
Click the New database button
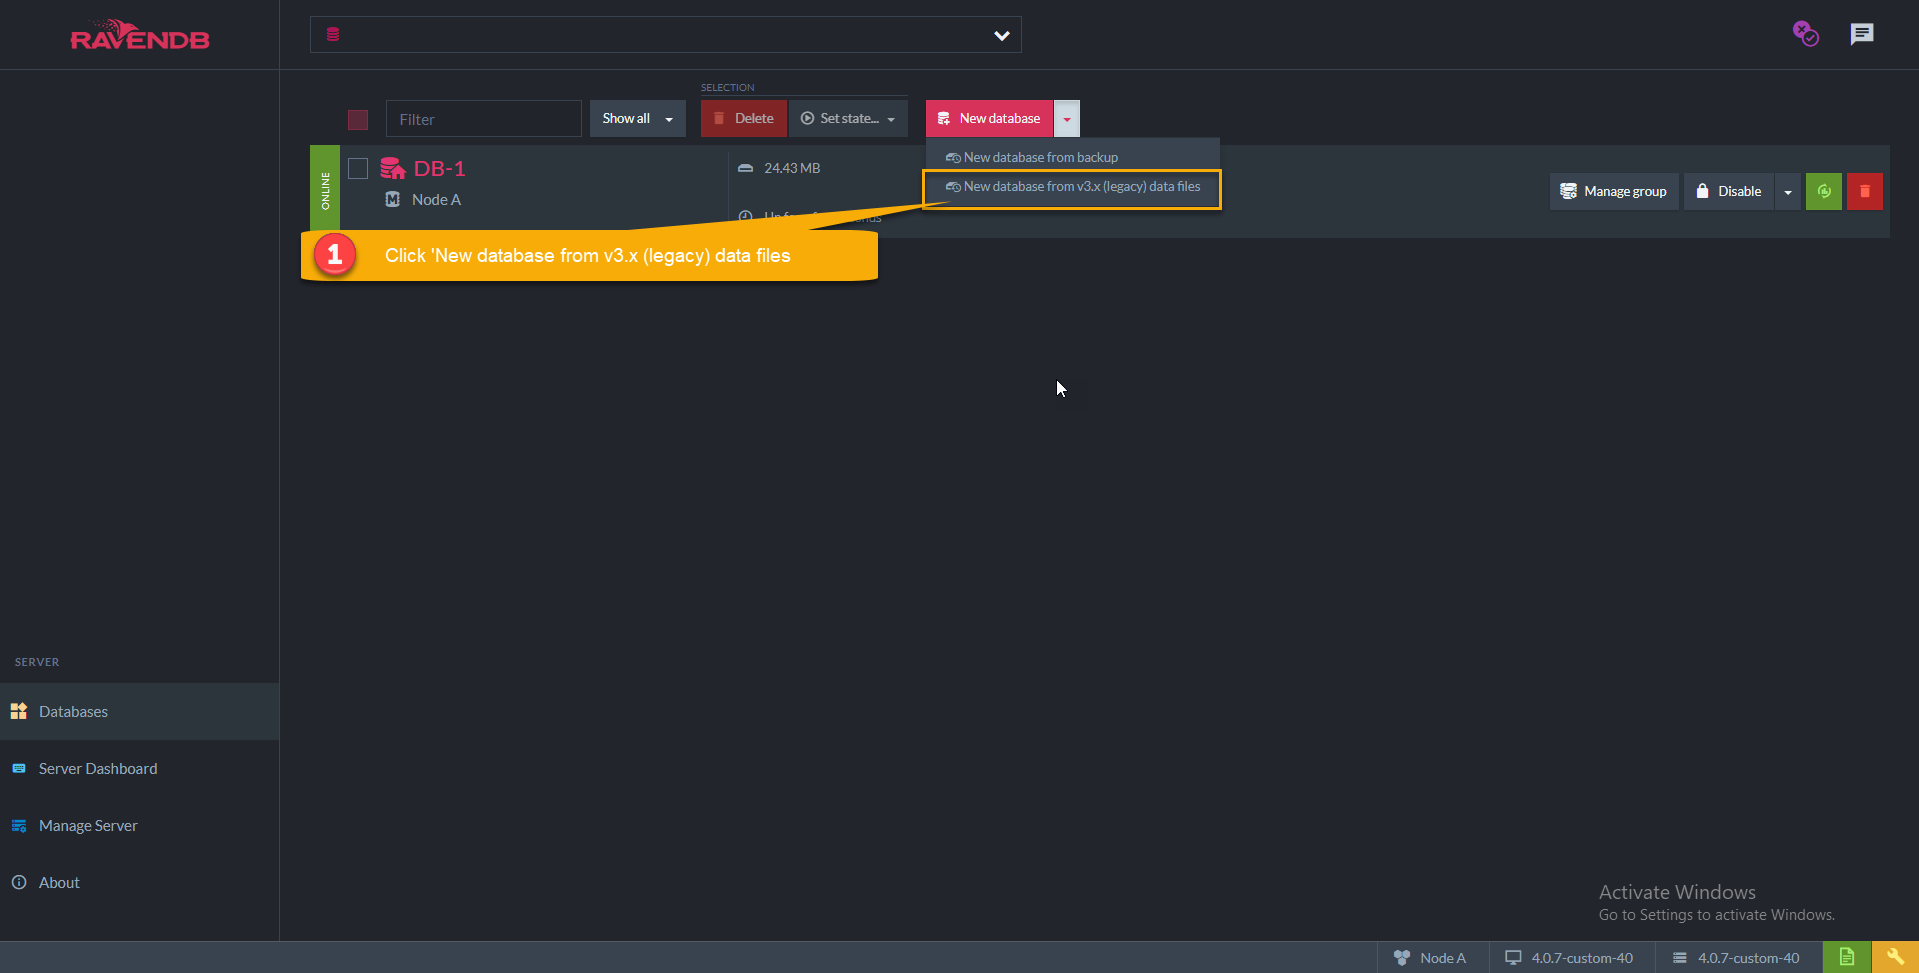tap(989, 118)
